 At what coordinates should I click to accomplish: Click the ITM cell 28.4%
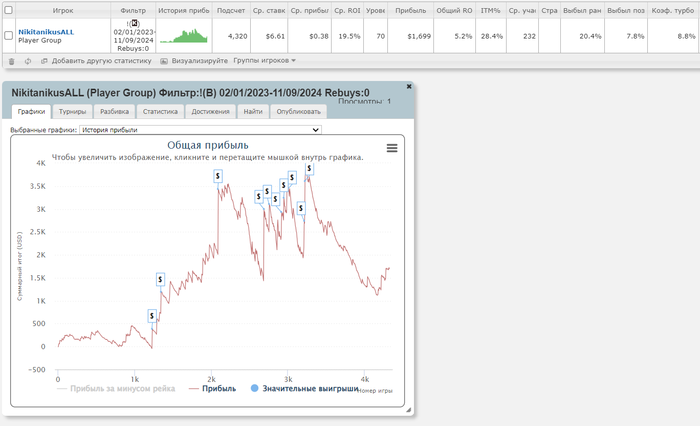[490, 36]
